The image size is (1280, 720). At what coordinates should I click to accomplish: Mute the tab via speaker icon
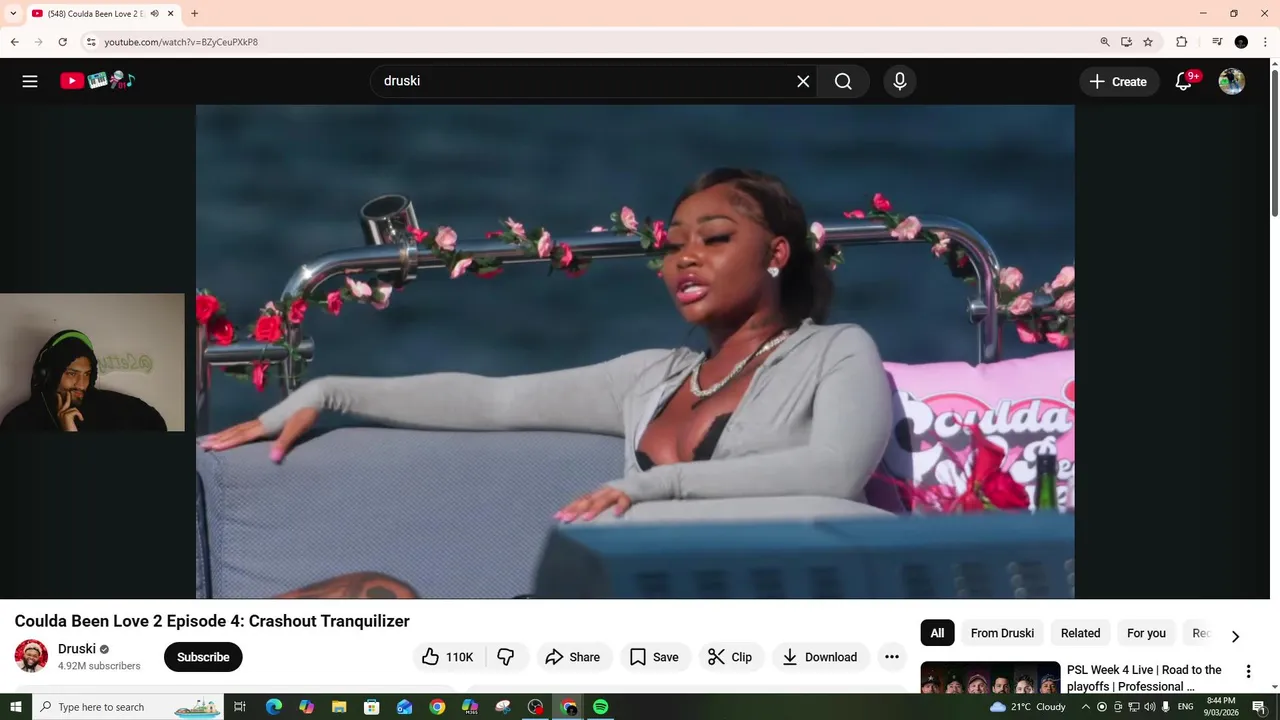coord(154,13)
